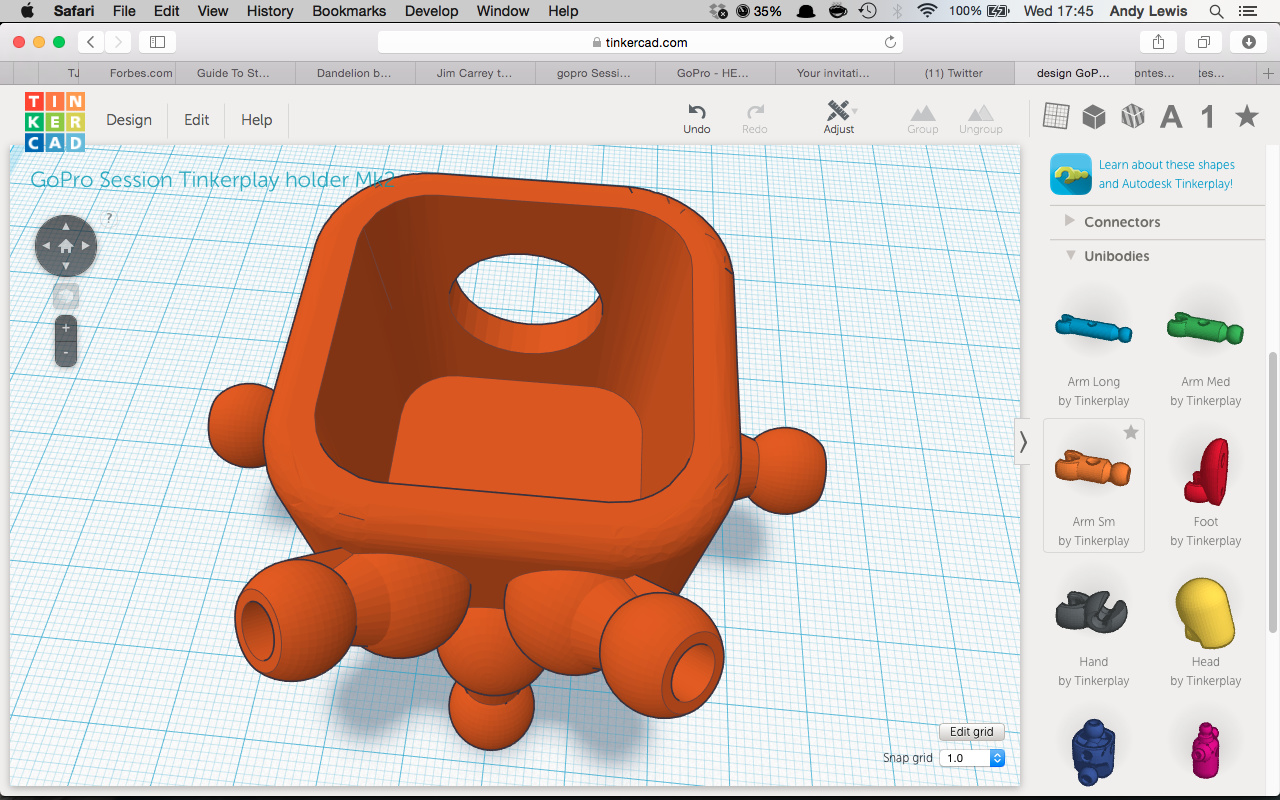Viewport: 1280px width, 800px height.
Task: Click the home view button
Action: 66,246
